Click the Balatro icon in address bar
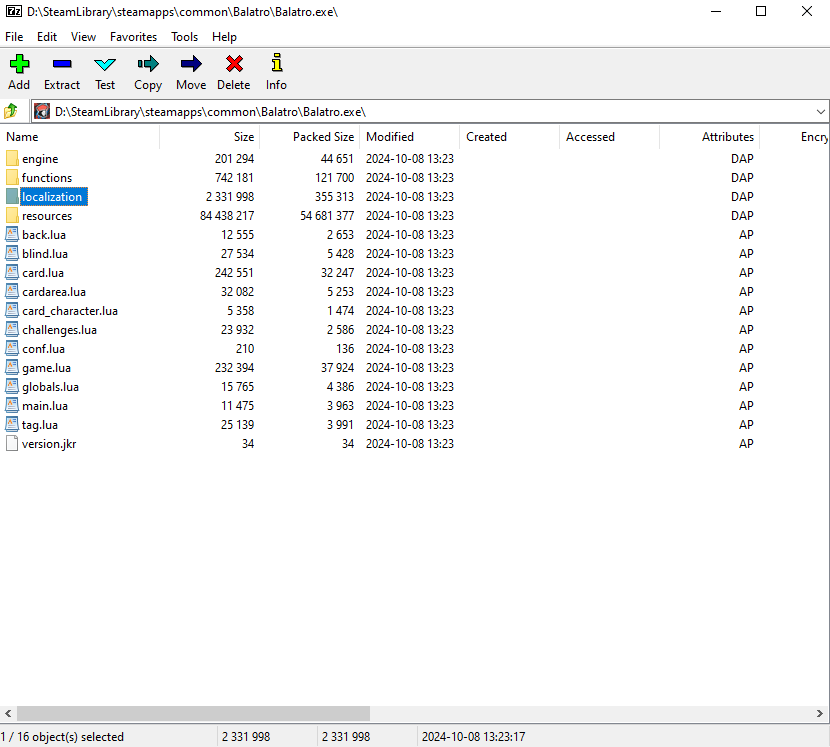 [42, 112]
